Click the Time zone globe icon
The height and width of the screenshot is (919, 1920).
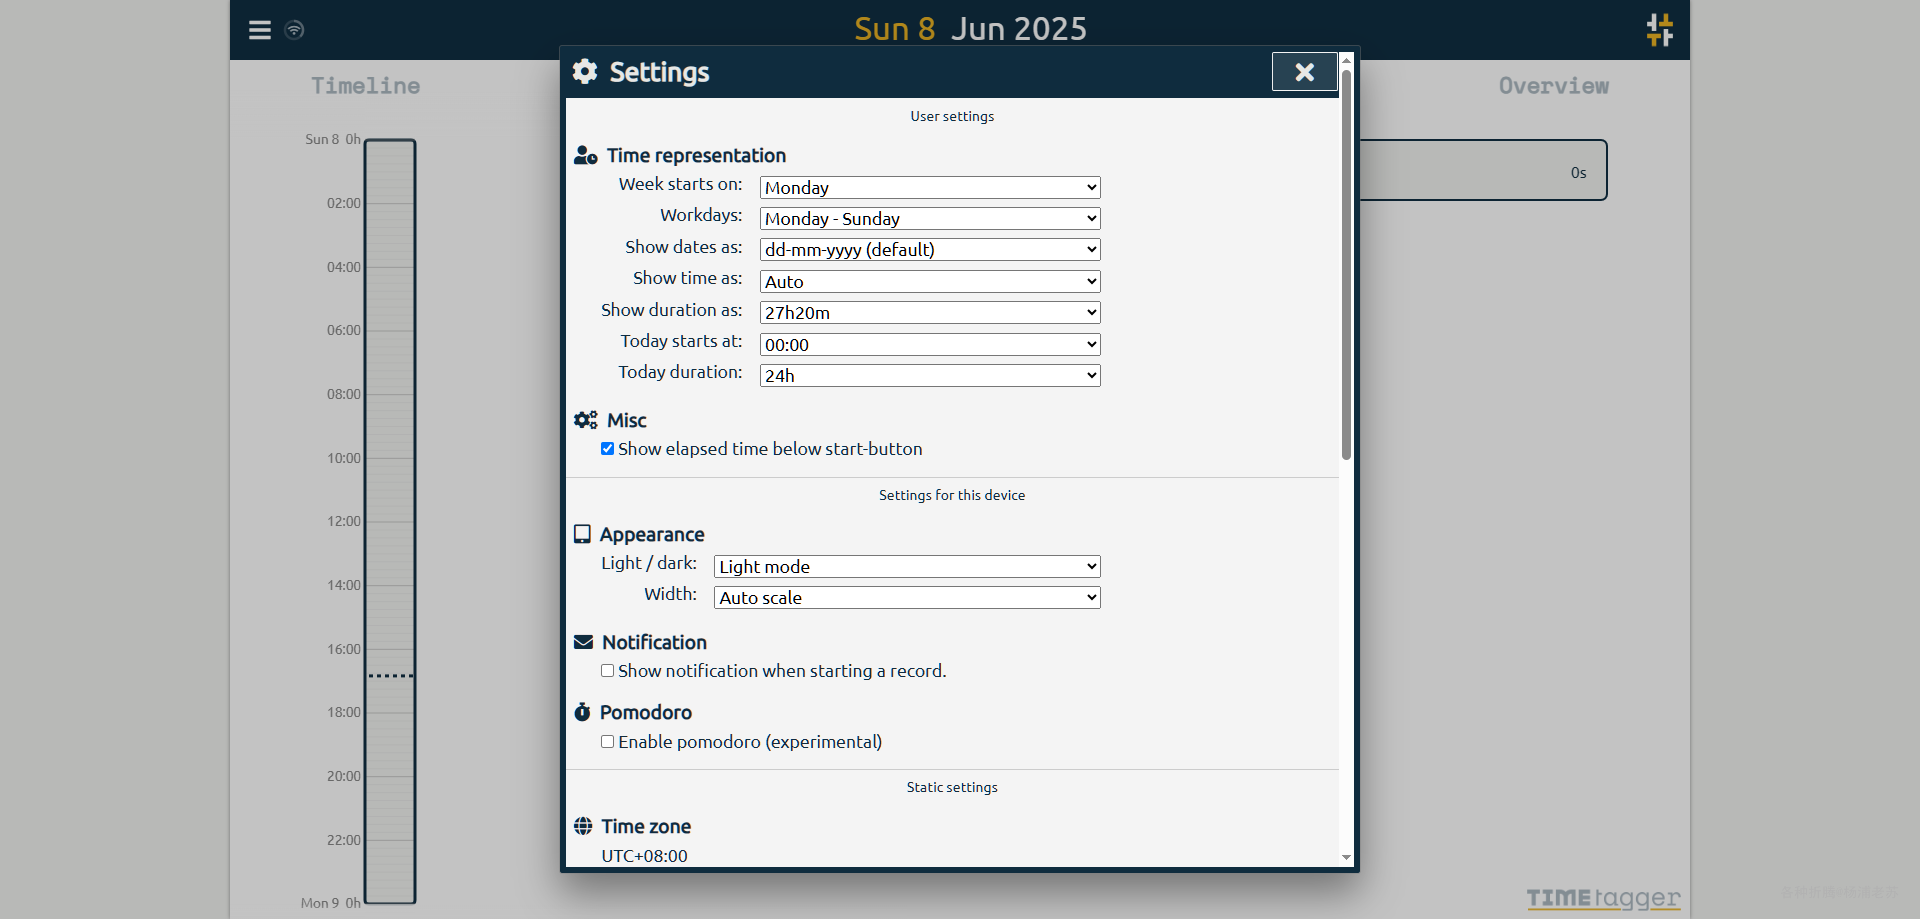(583, 827)
